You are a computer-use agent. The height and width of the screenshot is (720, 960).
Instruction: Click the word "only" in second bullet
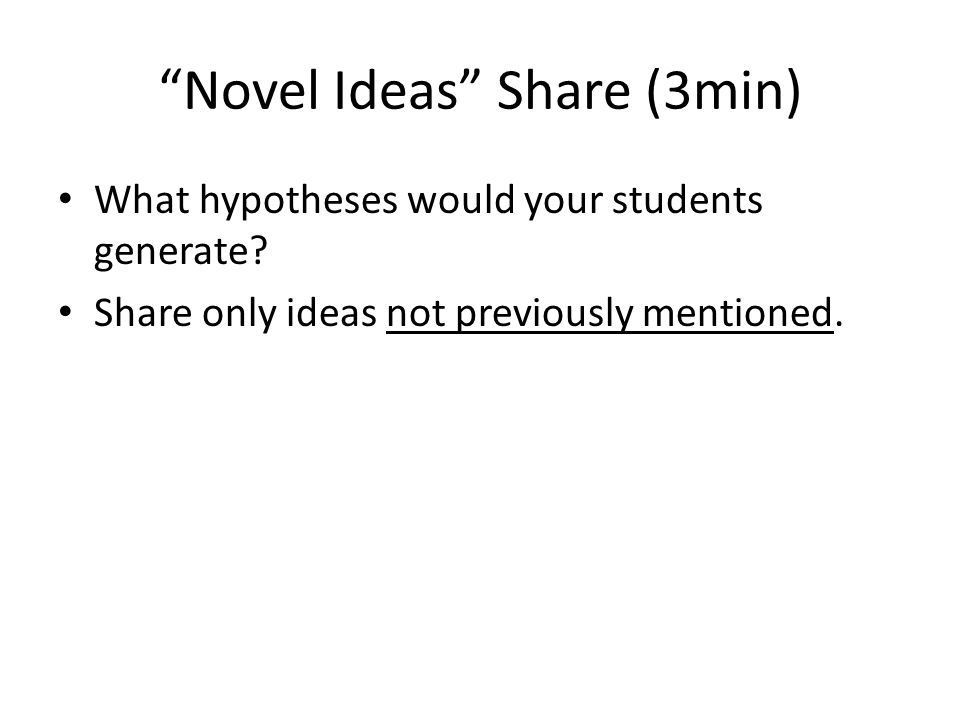pyautogui.click(x=239, y=315)
